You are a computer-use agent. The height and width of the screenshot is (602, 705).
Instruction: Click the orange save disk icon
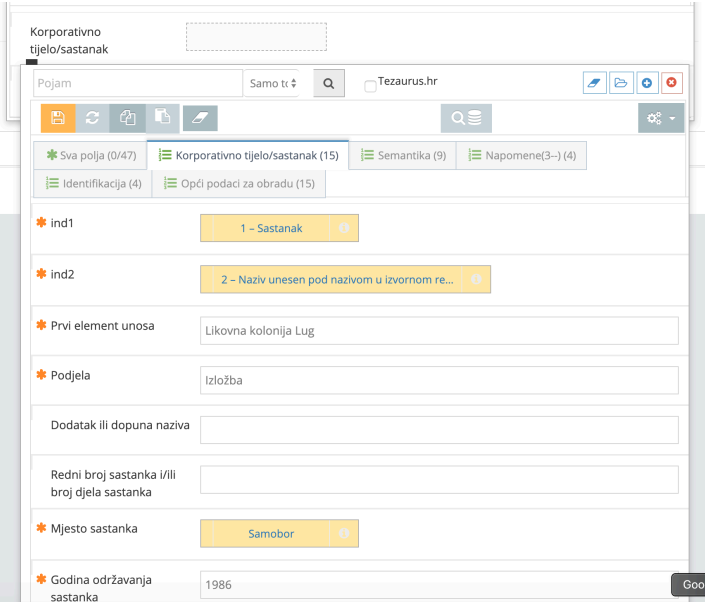[58, 118]
